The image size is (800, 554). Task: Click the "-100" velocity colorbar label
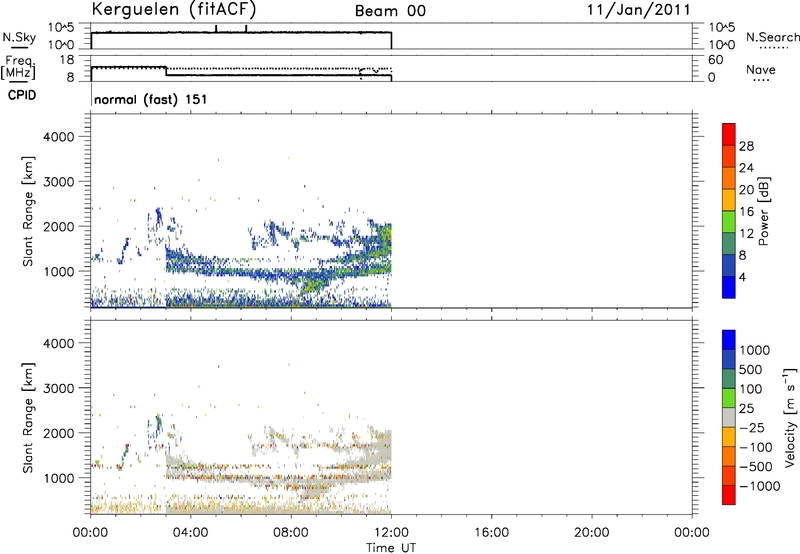tap(755, 447)
